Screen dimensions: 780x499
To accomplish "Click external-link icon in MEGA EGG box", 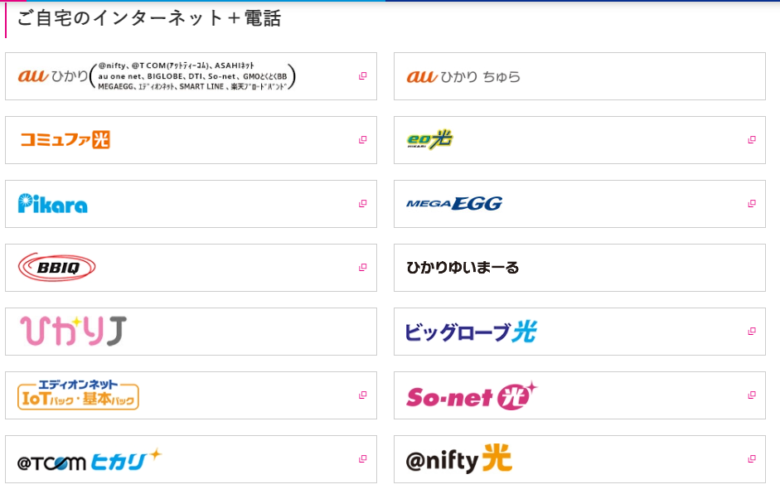I will [751, 204].
